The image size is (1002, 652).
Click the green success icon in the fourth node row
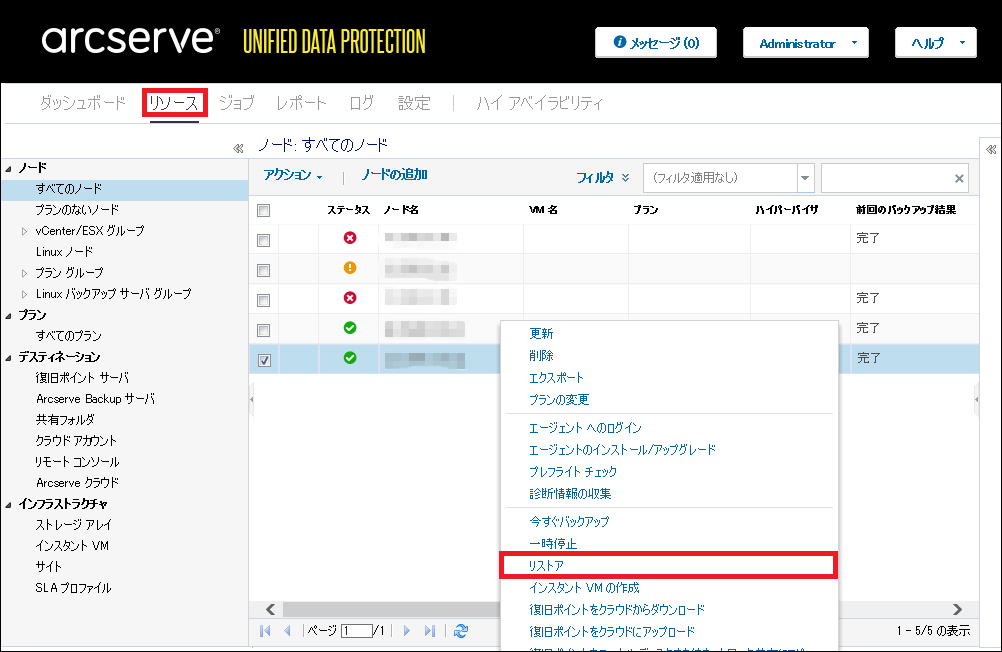click(350, 328)
